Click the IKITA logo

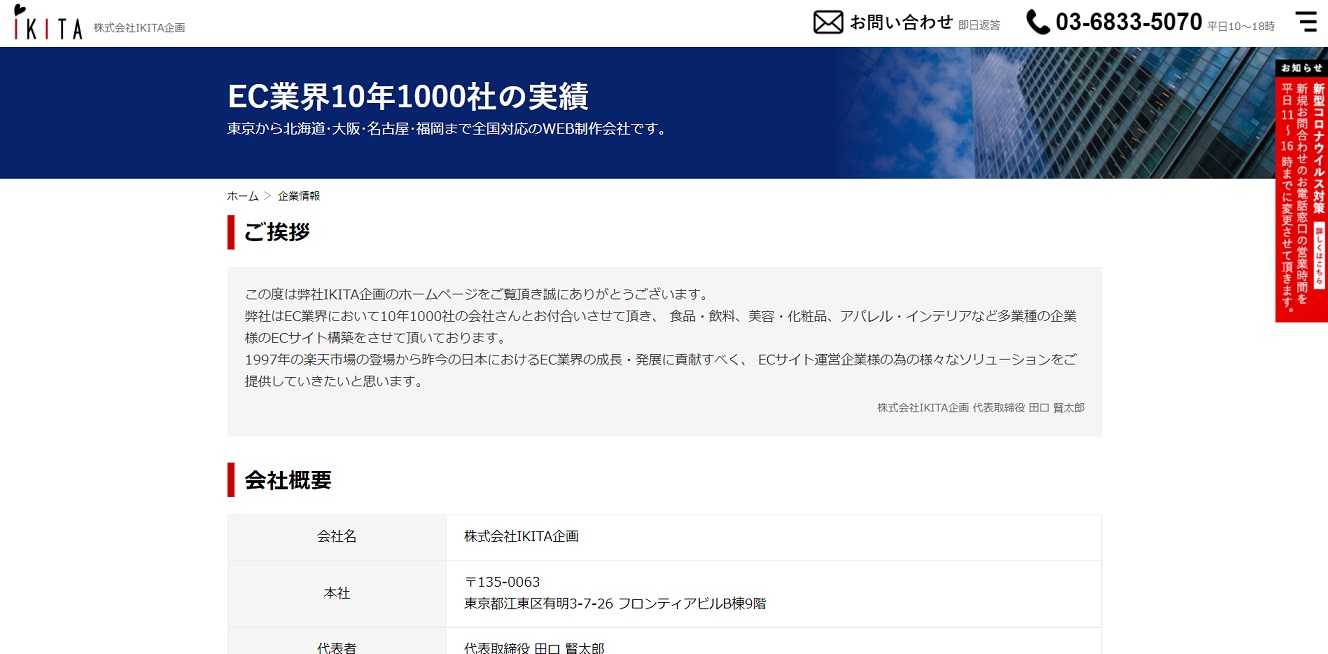[48, 24]
